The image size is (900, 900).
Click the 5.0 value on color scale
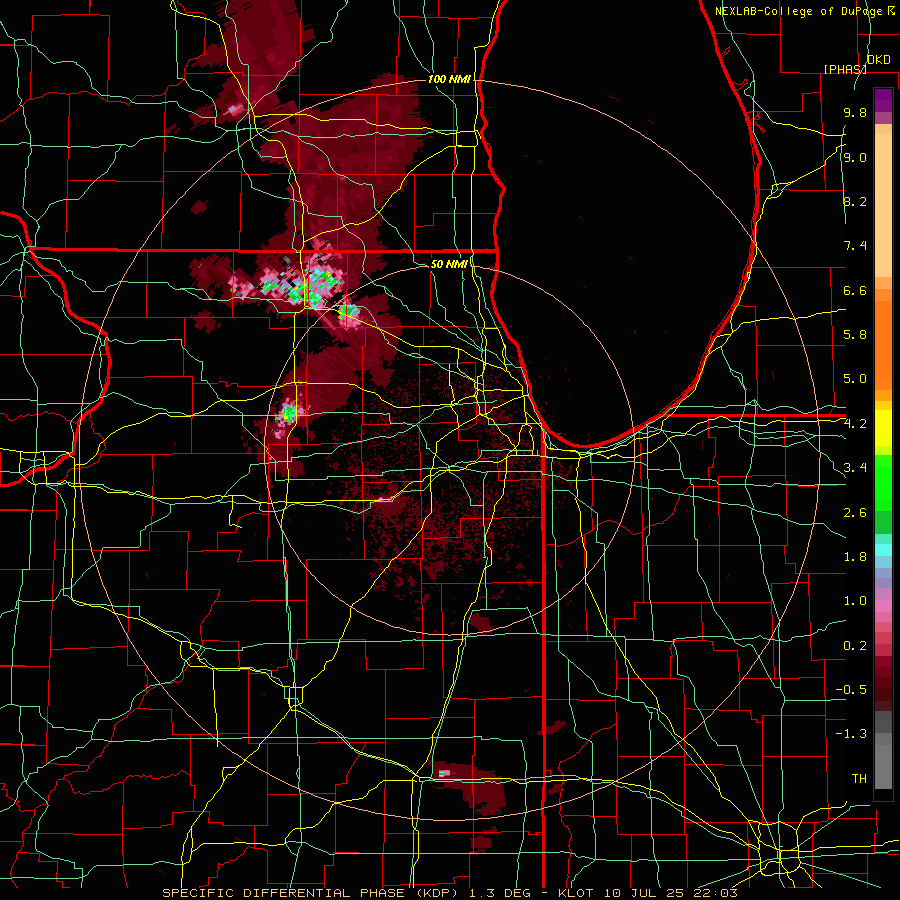(855, 379)
